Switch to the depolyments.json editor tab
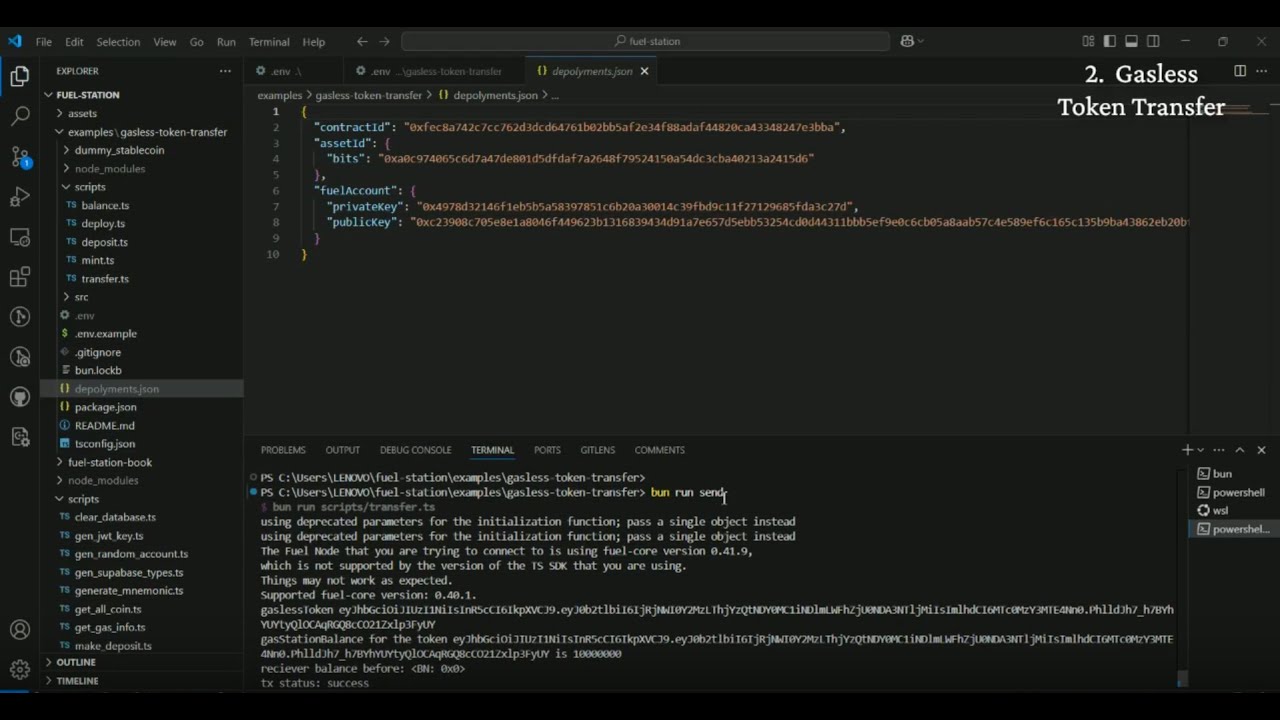 pyautogui.click(x=591, y=71)
